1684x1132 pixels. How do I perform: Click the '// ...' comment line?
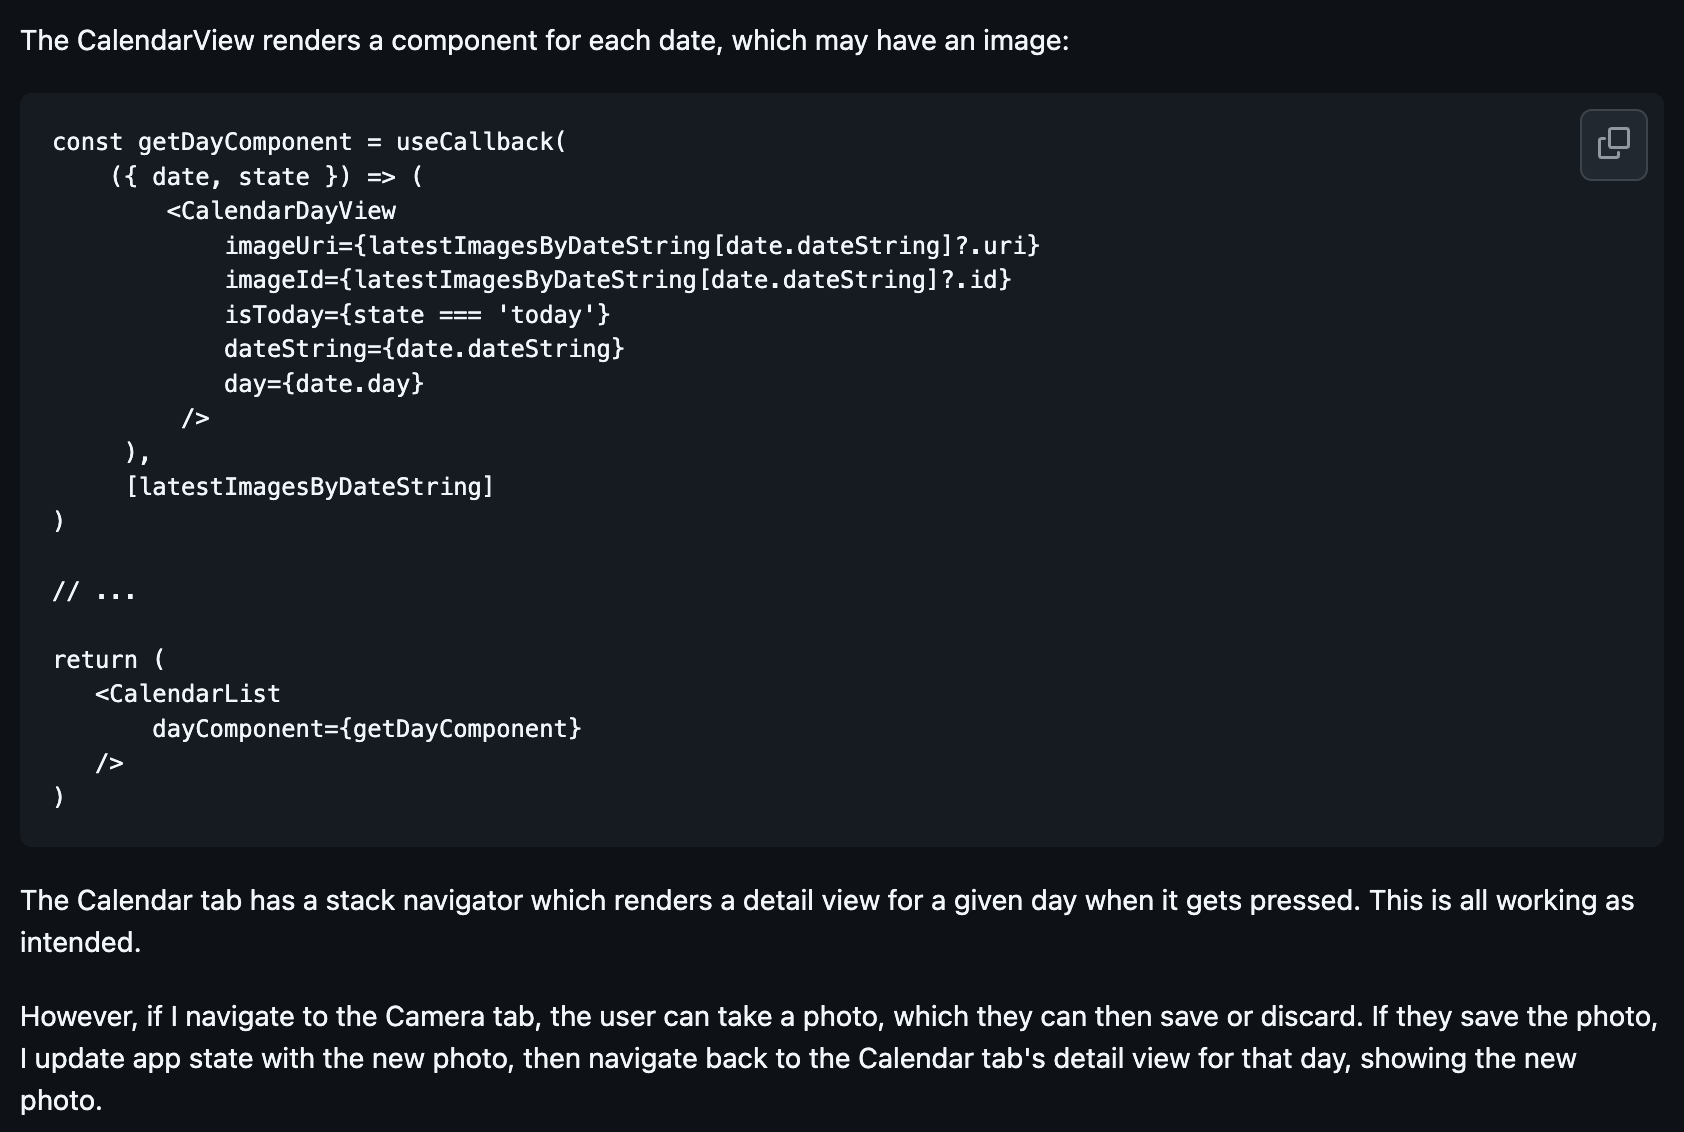pyautogui.click(x=94, y=592)
